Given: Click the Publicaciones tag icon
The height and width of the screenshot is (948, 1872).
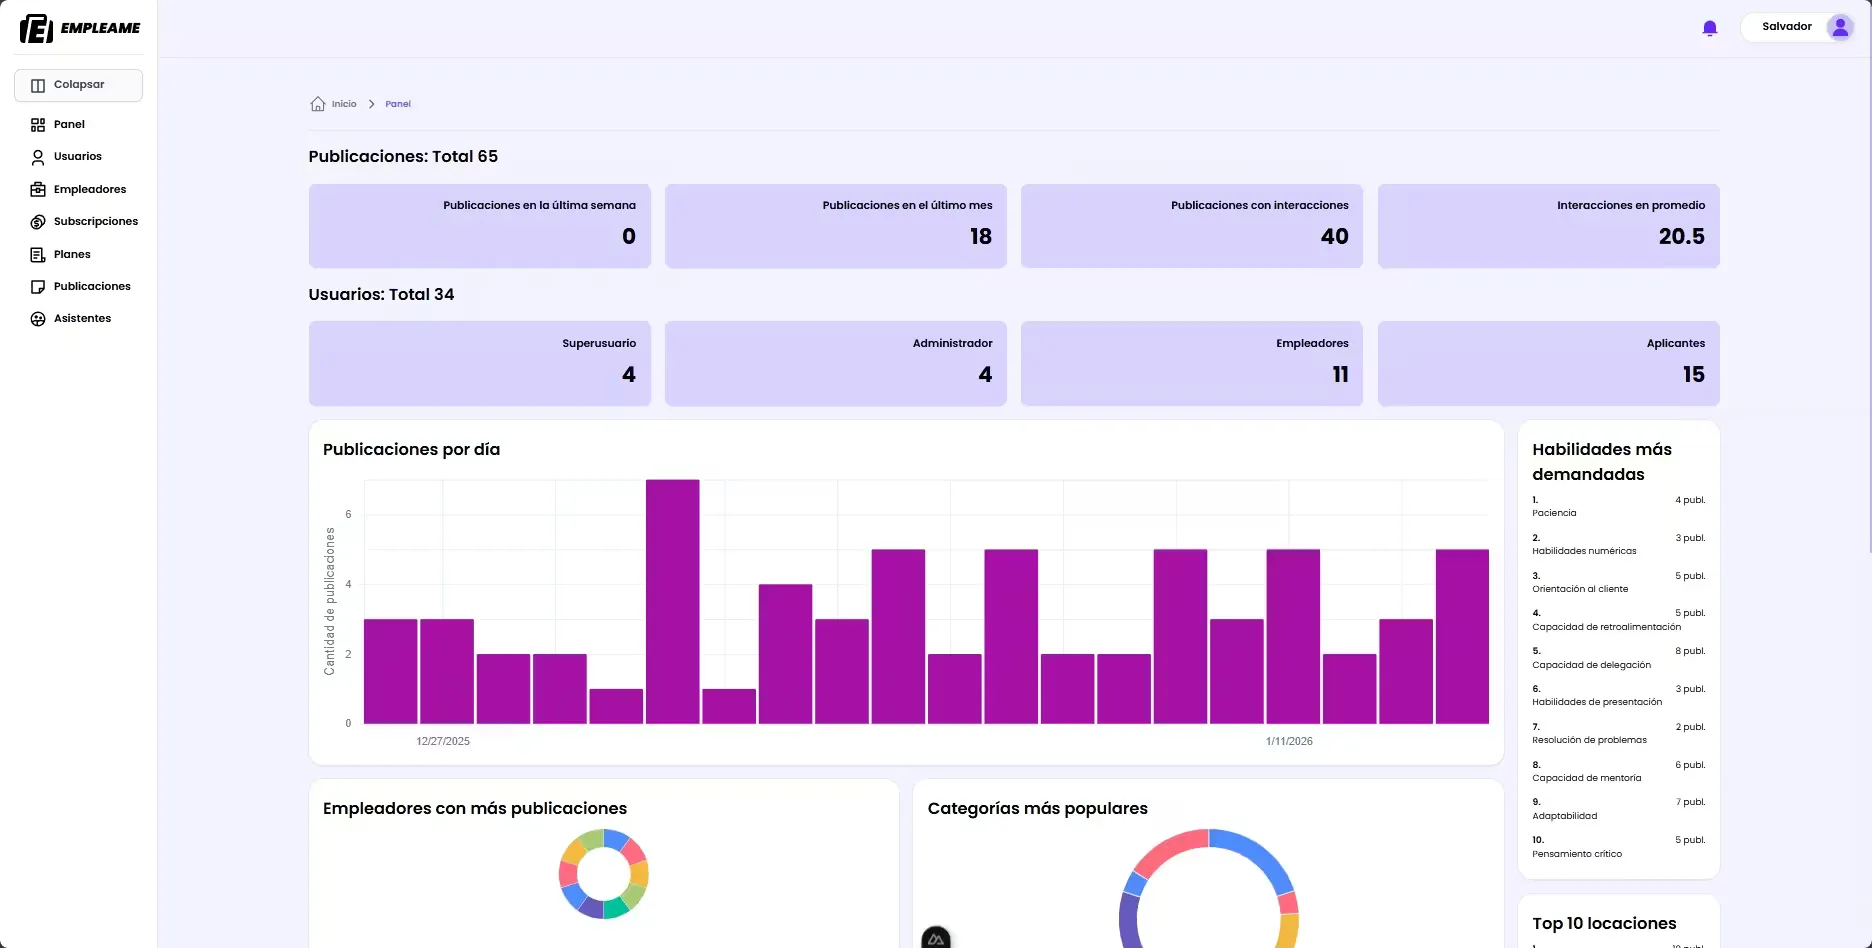Looking at the screenshot, I should (x=38, y=286).
